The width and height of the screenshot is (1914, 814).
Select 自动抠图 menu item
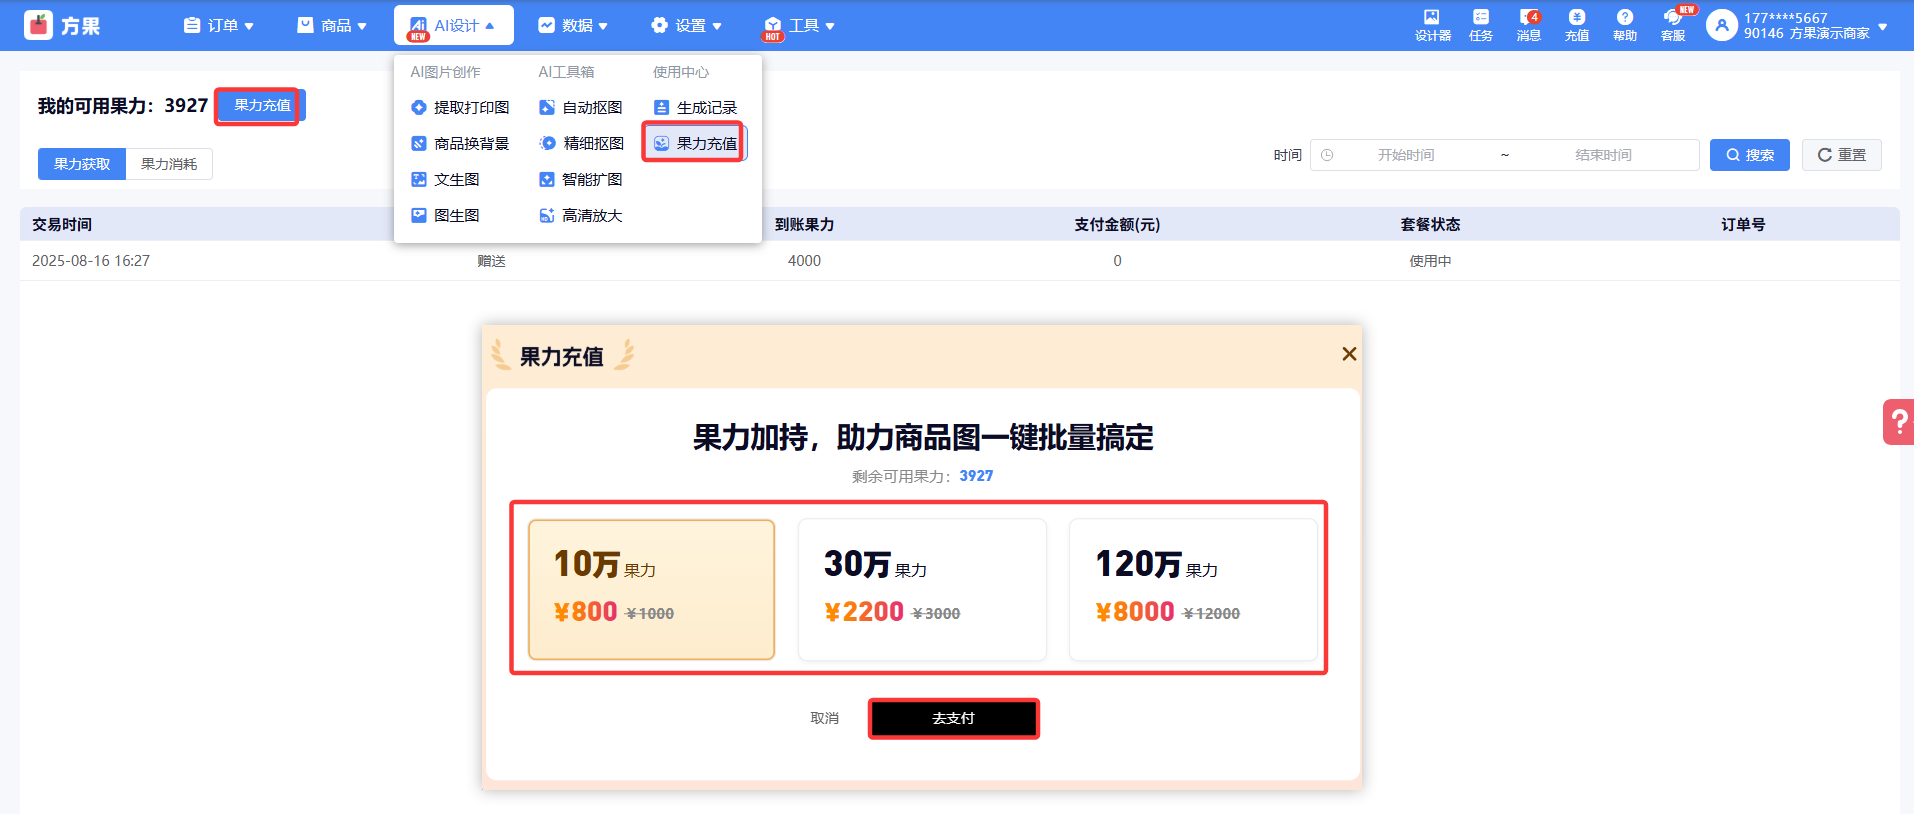tap(581, 107)
